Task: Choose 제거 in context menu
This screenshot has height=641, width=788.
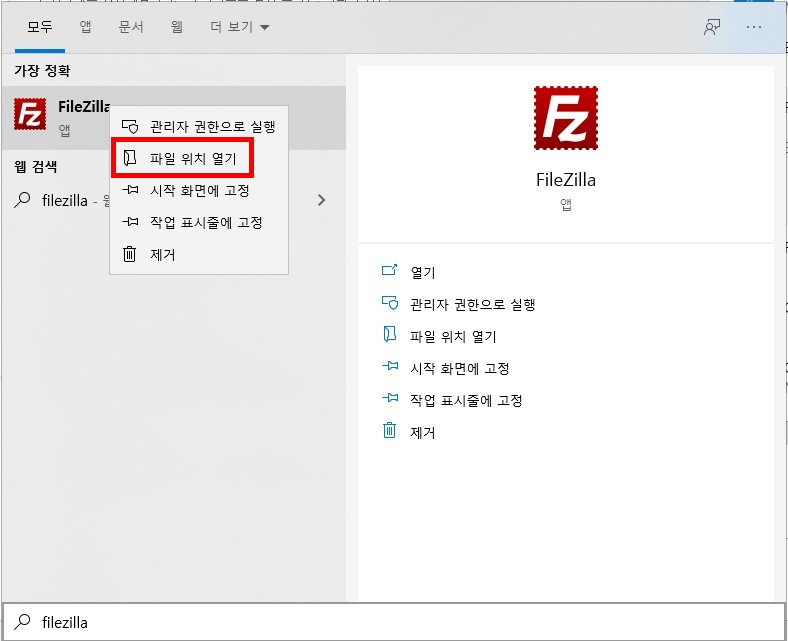Action: [x=199, y=254]
